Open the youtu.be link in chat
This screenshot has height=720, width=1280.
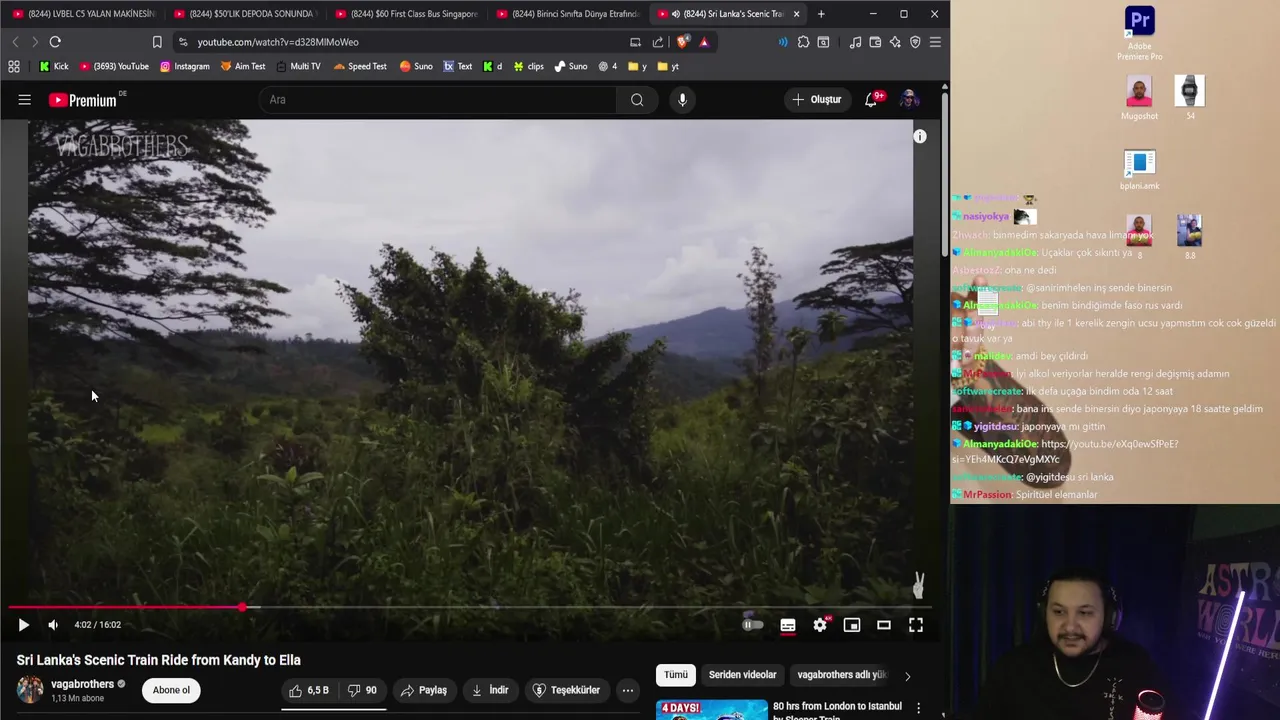(1066, 452)
